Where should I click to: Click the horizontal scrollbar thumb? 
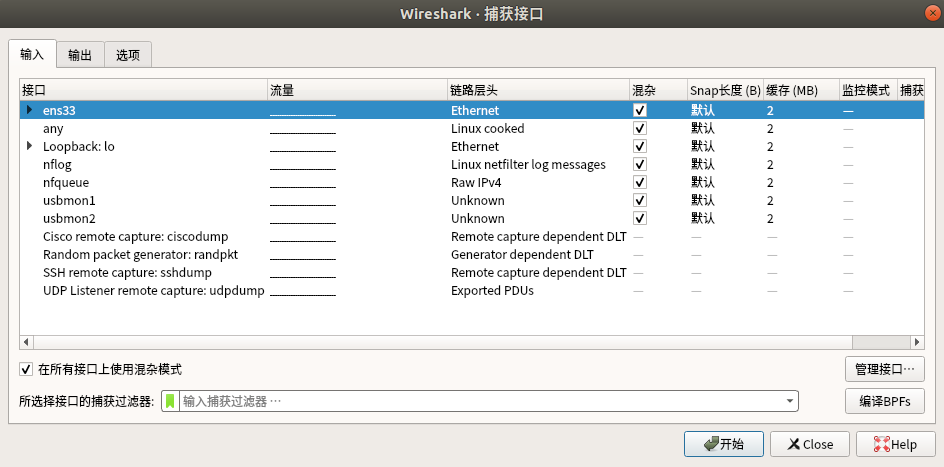(442, 342)
